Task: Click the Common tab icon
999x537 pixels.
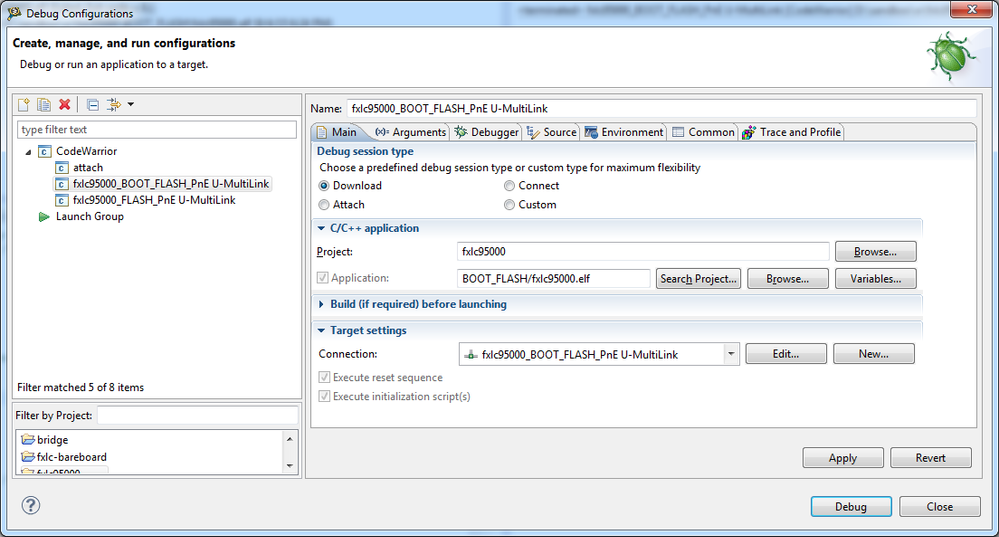Action: [x=678, y=132]
